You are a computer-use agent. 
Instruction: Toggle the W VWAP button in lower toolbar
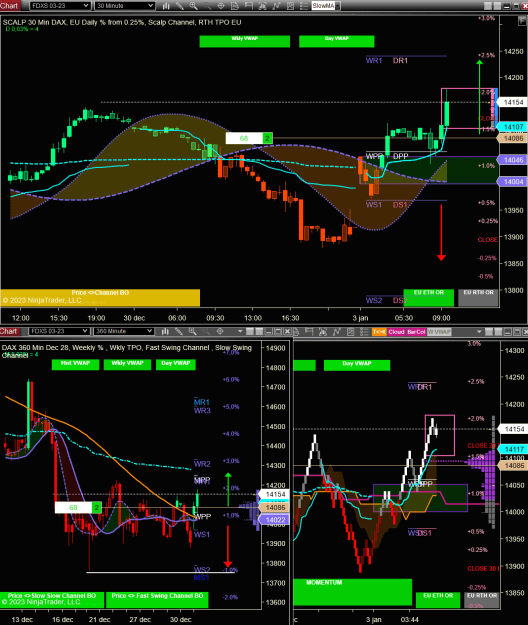(439, 332)
